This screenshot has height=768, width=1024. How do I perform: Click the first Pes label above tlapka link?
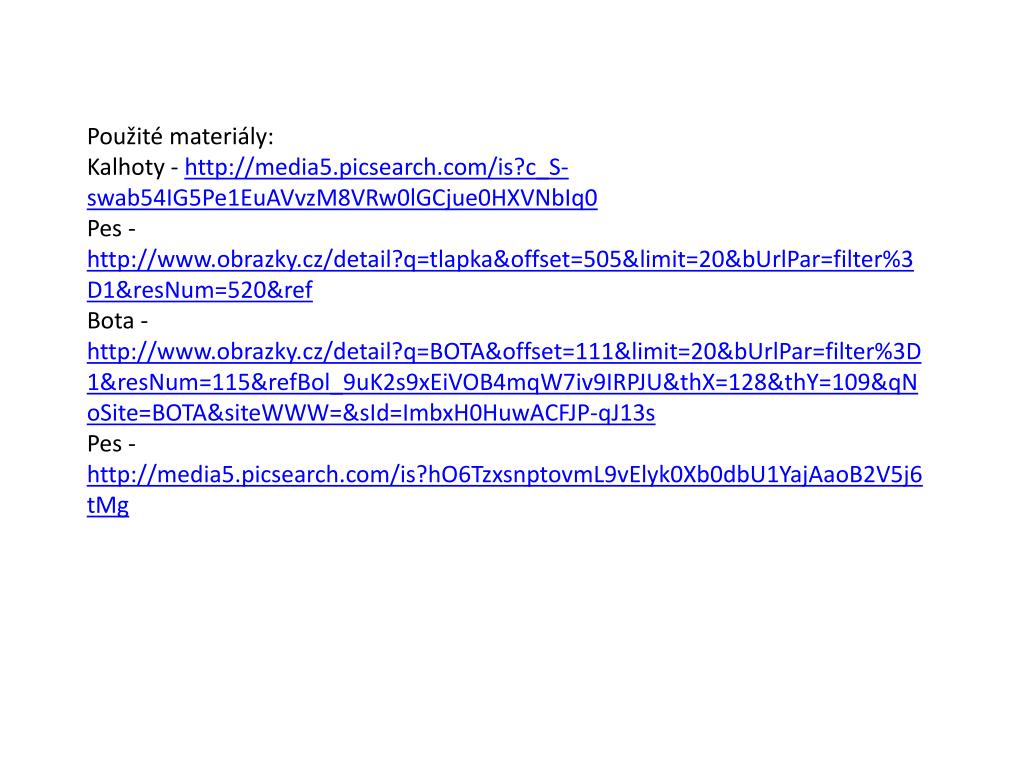pyautogui.click(x=104, y=229)
